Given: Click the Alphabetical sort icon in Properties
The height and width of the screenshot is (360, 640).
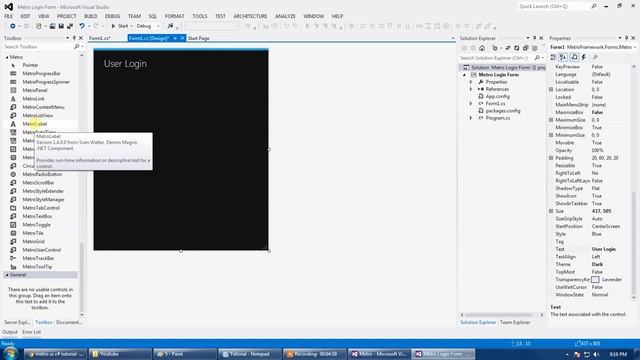Looking at the screenshot, I should (563, 57).
